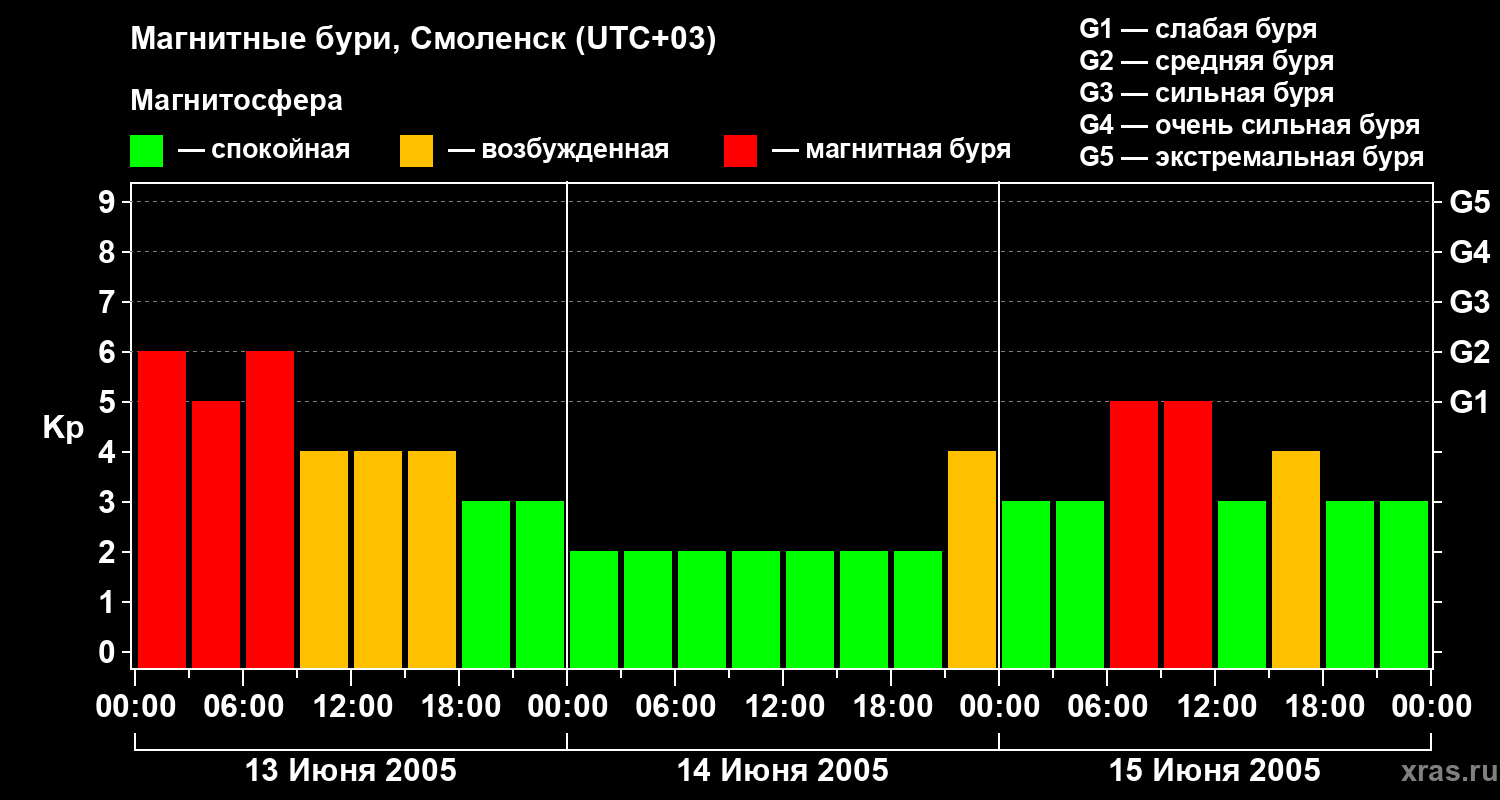Select the orange Kp 4 bar on 15 June
1500x800 pixels.
pyautogui.click(x=1296, y=559)
